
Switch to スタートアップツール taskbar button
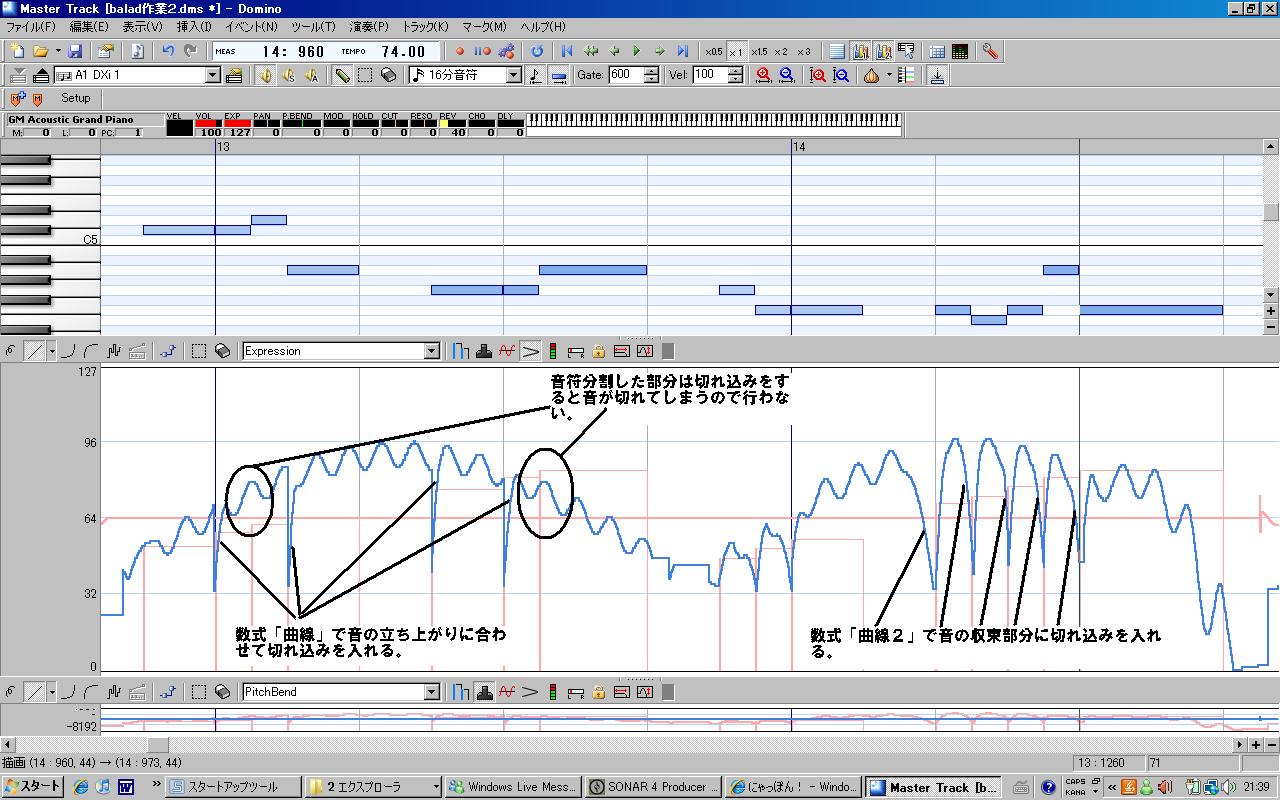click(233, 787)
